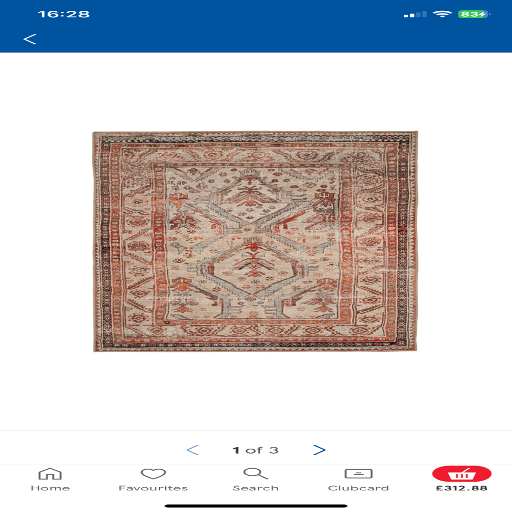Go back using the top-left arrow
Image resolution: width=512 pixels, height=512 pixels.
coord(30,39)
